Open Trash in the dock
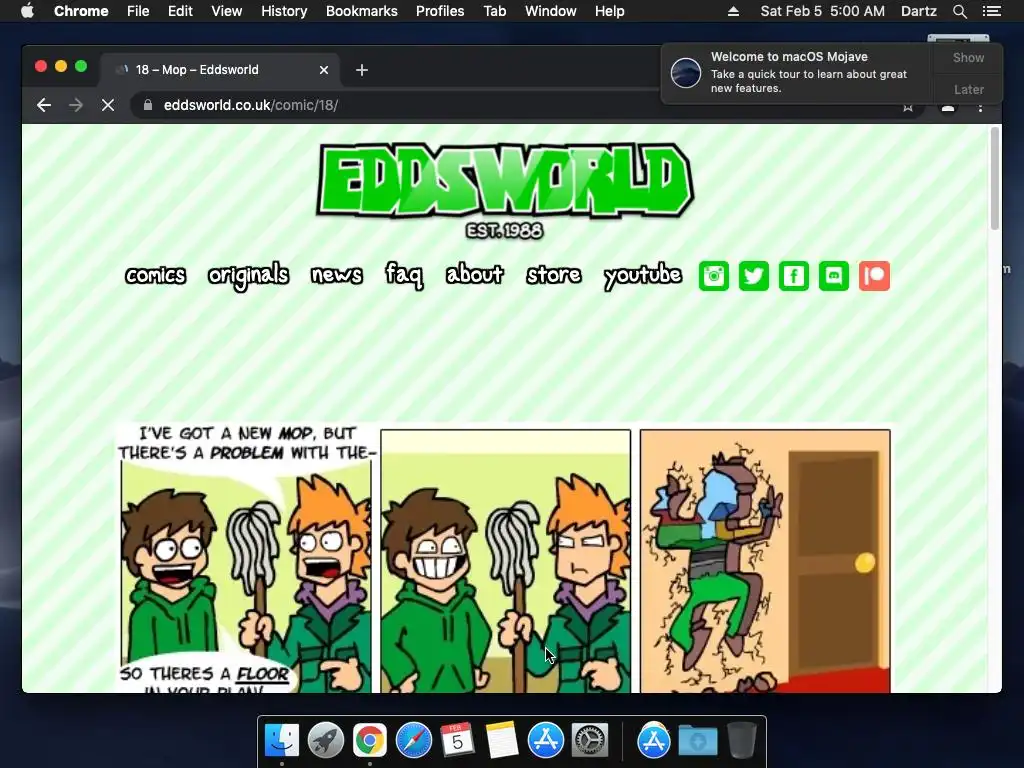Viewport: 1024px width, 768px height. coord(741,741)
